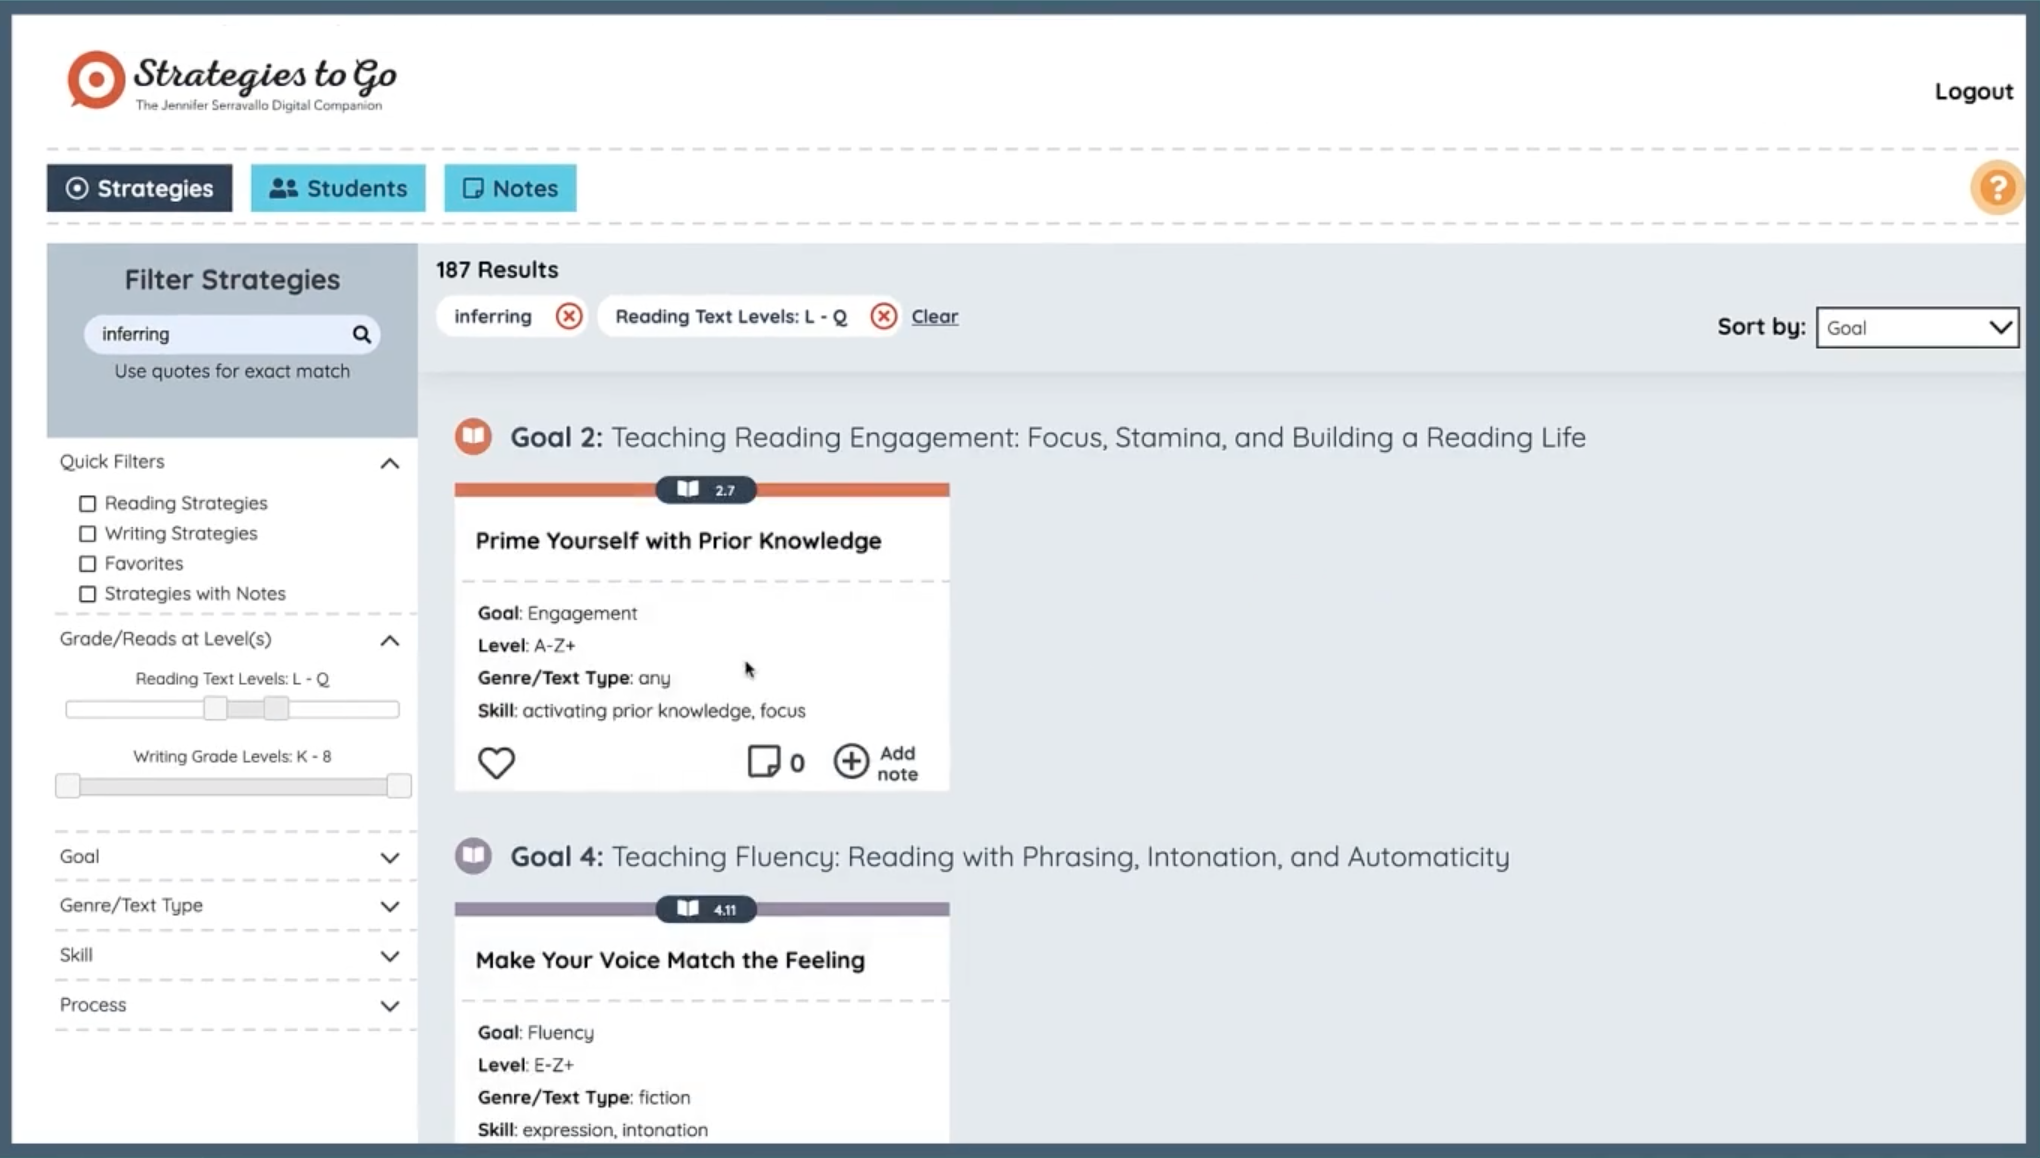Expand the Genre/Text Type filter section
Viewport: 2040px width, 1158px height.
coord(389,906)
